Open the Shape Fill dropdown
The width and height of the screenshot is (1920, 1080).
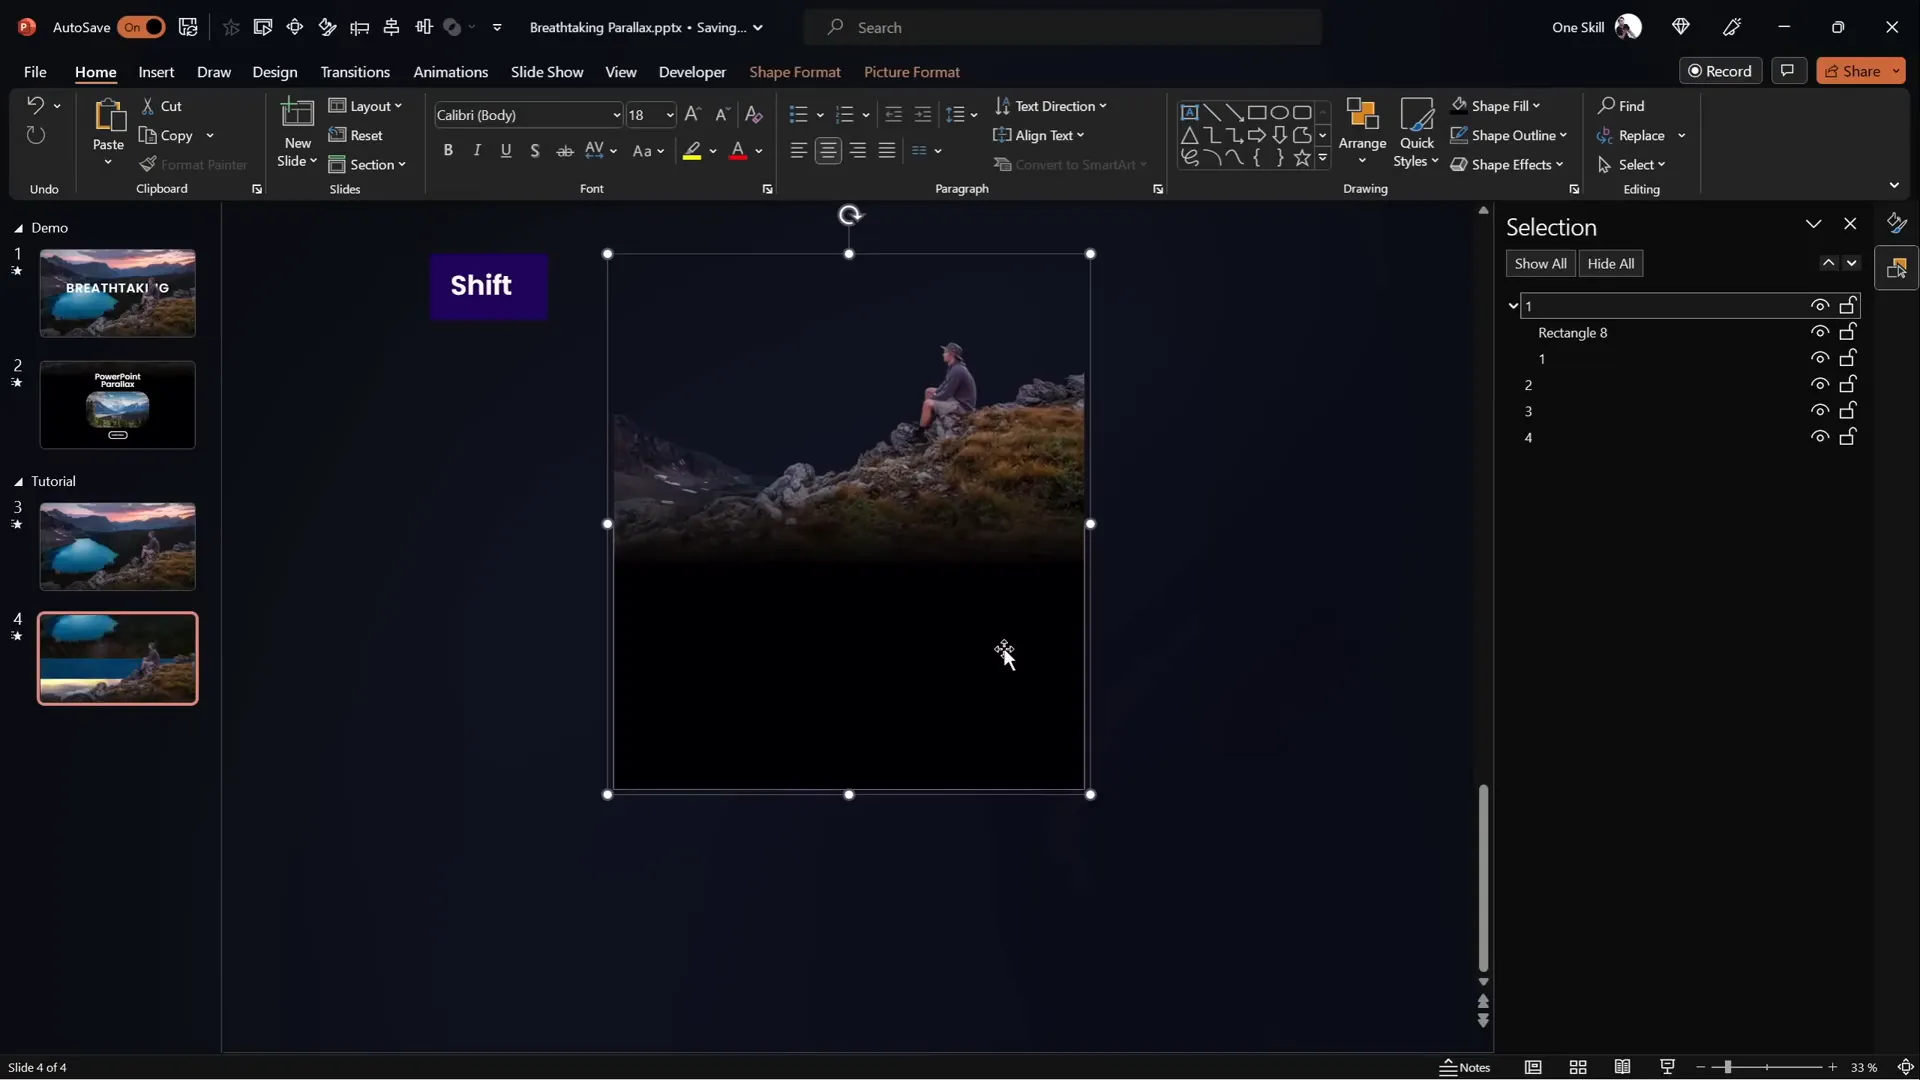pos(1536,106)
